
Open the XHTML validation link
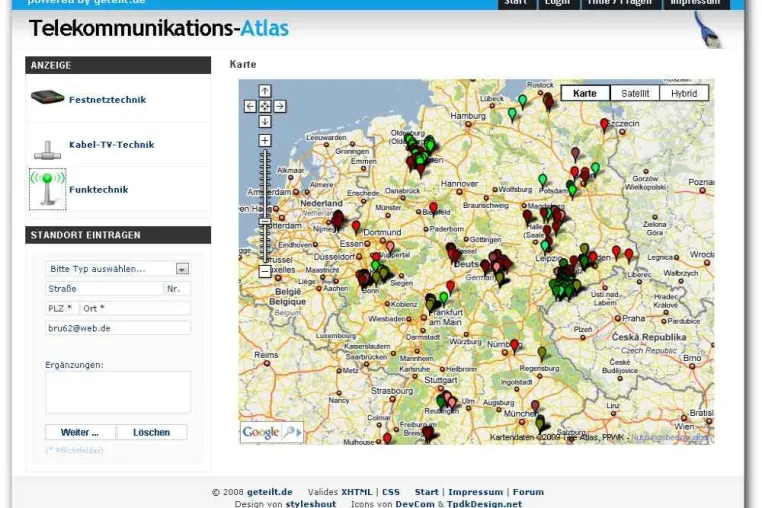pyautogui.click(x=356, y=492)
